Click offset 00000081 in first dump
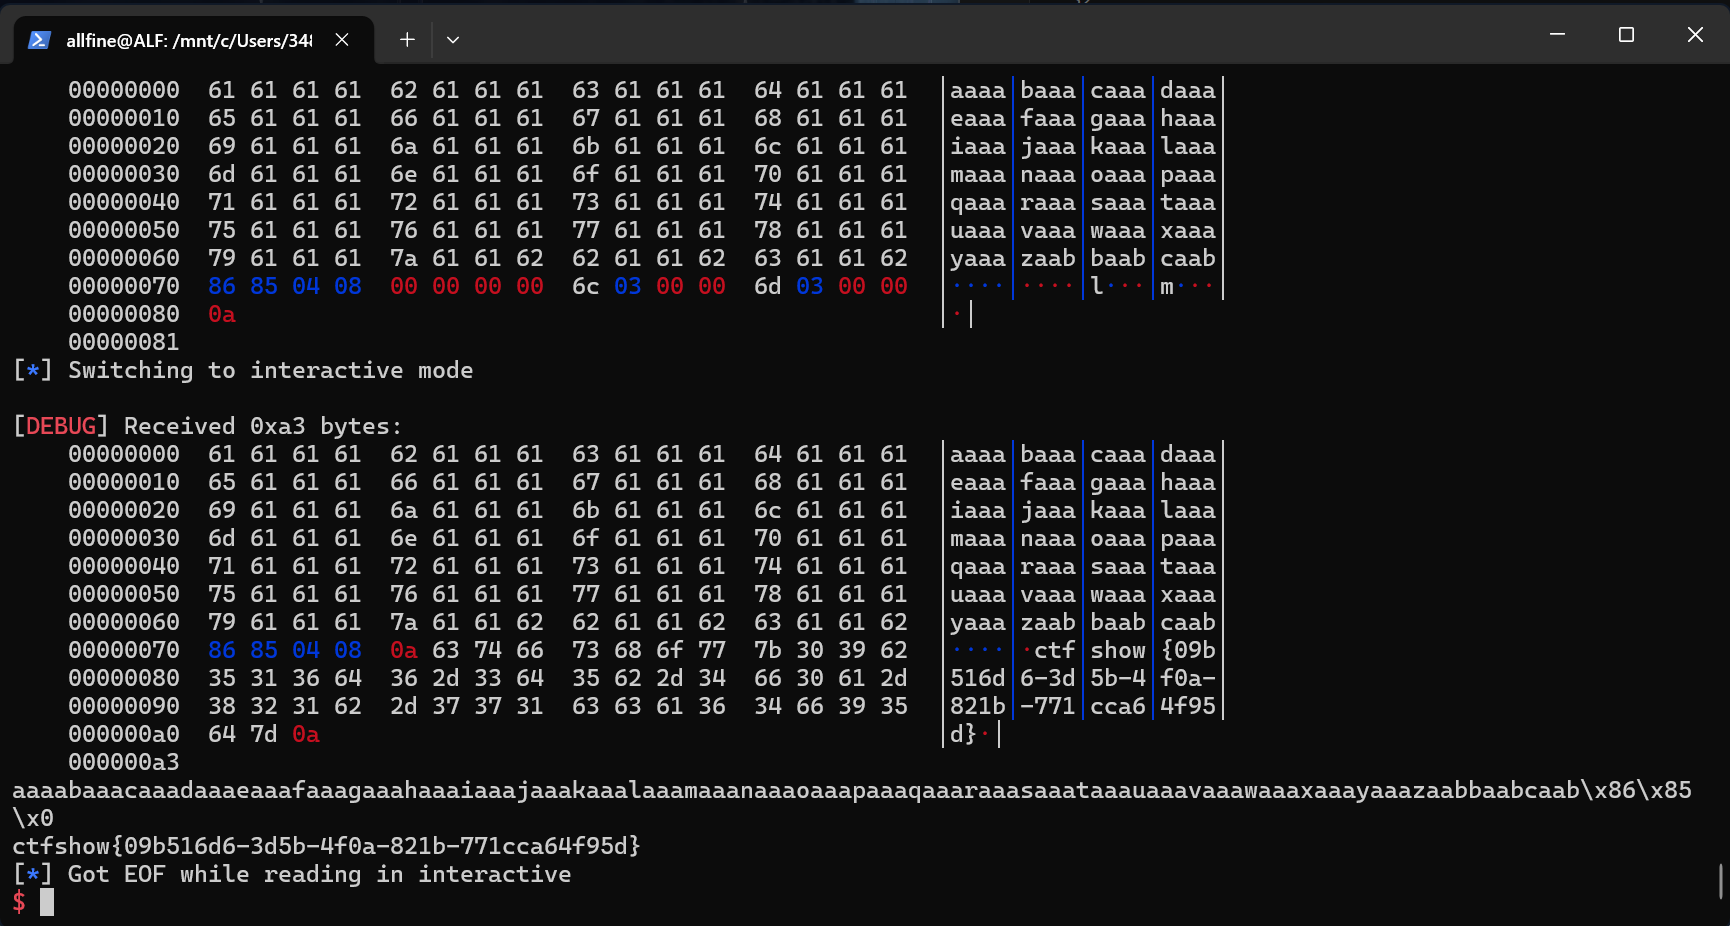This screenshot has width=1730, height=926. (124, 342)
